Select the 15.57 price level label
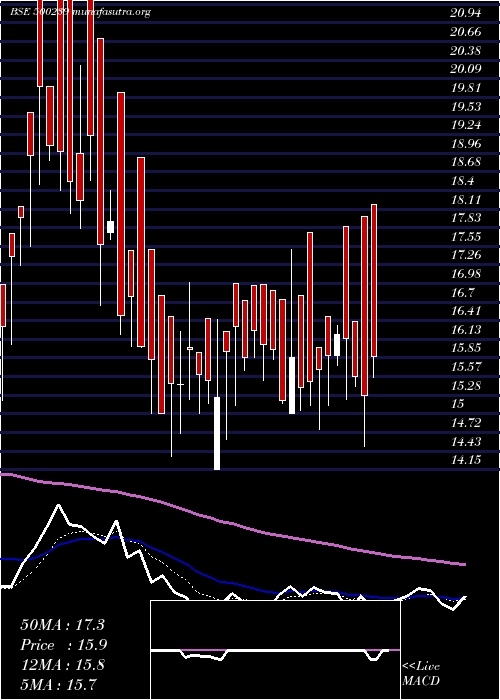500x700 pixels. pos(466,366)
